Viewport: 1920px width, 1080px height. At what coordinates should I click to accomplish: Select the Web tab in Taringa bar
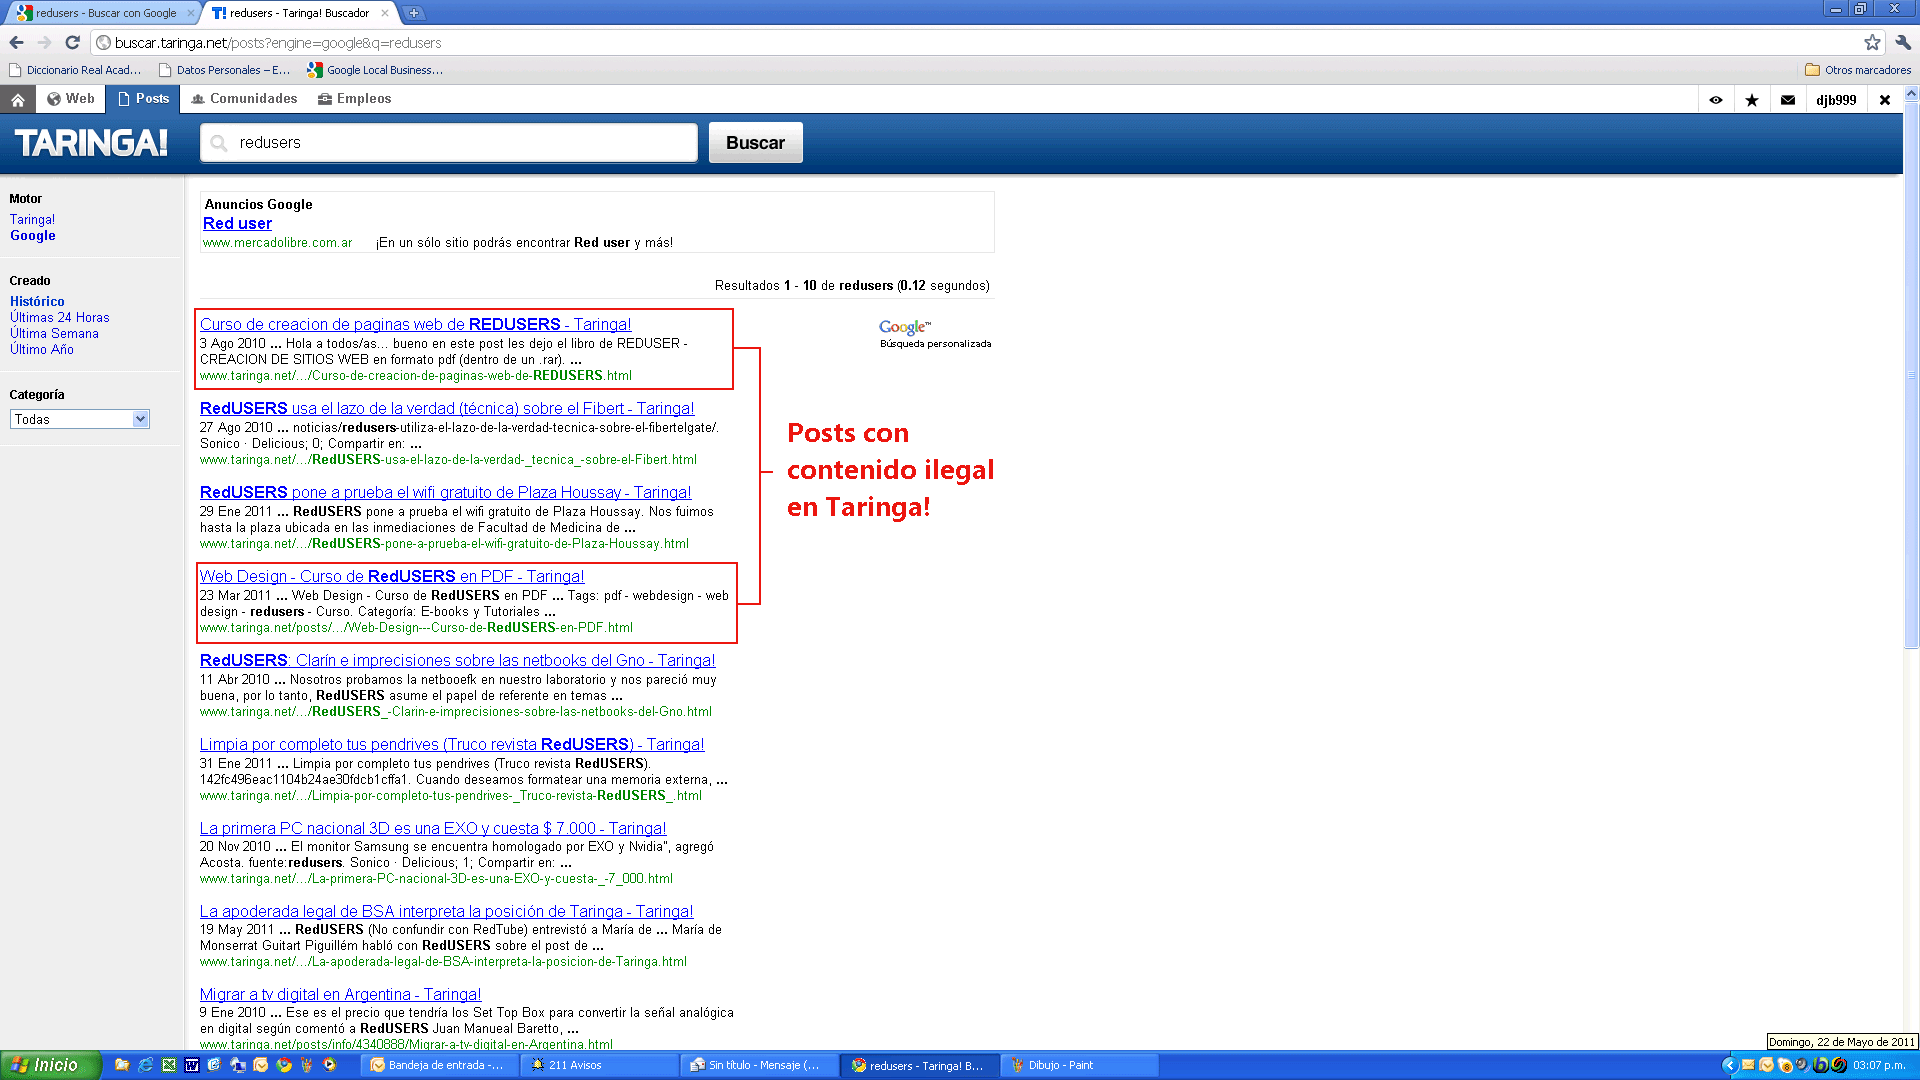(x=71, y=99)
